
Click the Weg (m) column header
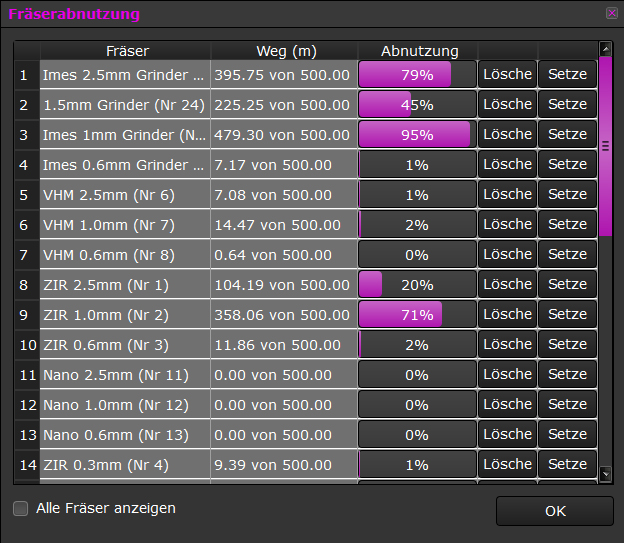pyautogui.click(x=285, y=51)
